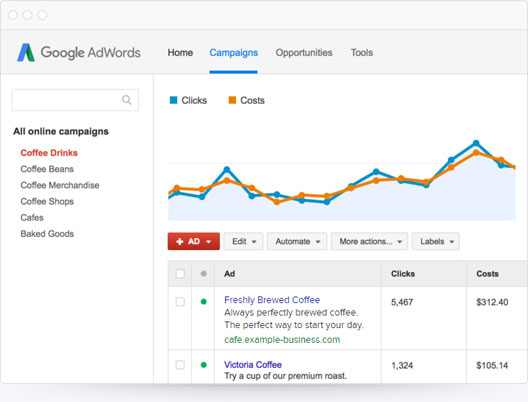
Task: Click the search magnifier icon
Action: [127, 100]
